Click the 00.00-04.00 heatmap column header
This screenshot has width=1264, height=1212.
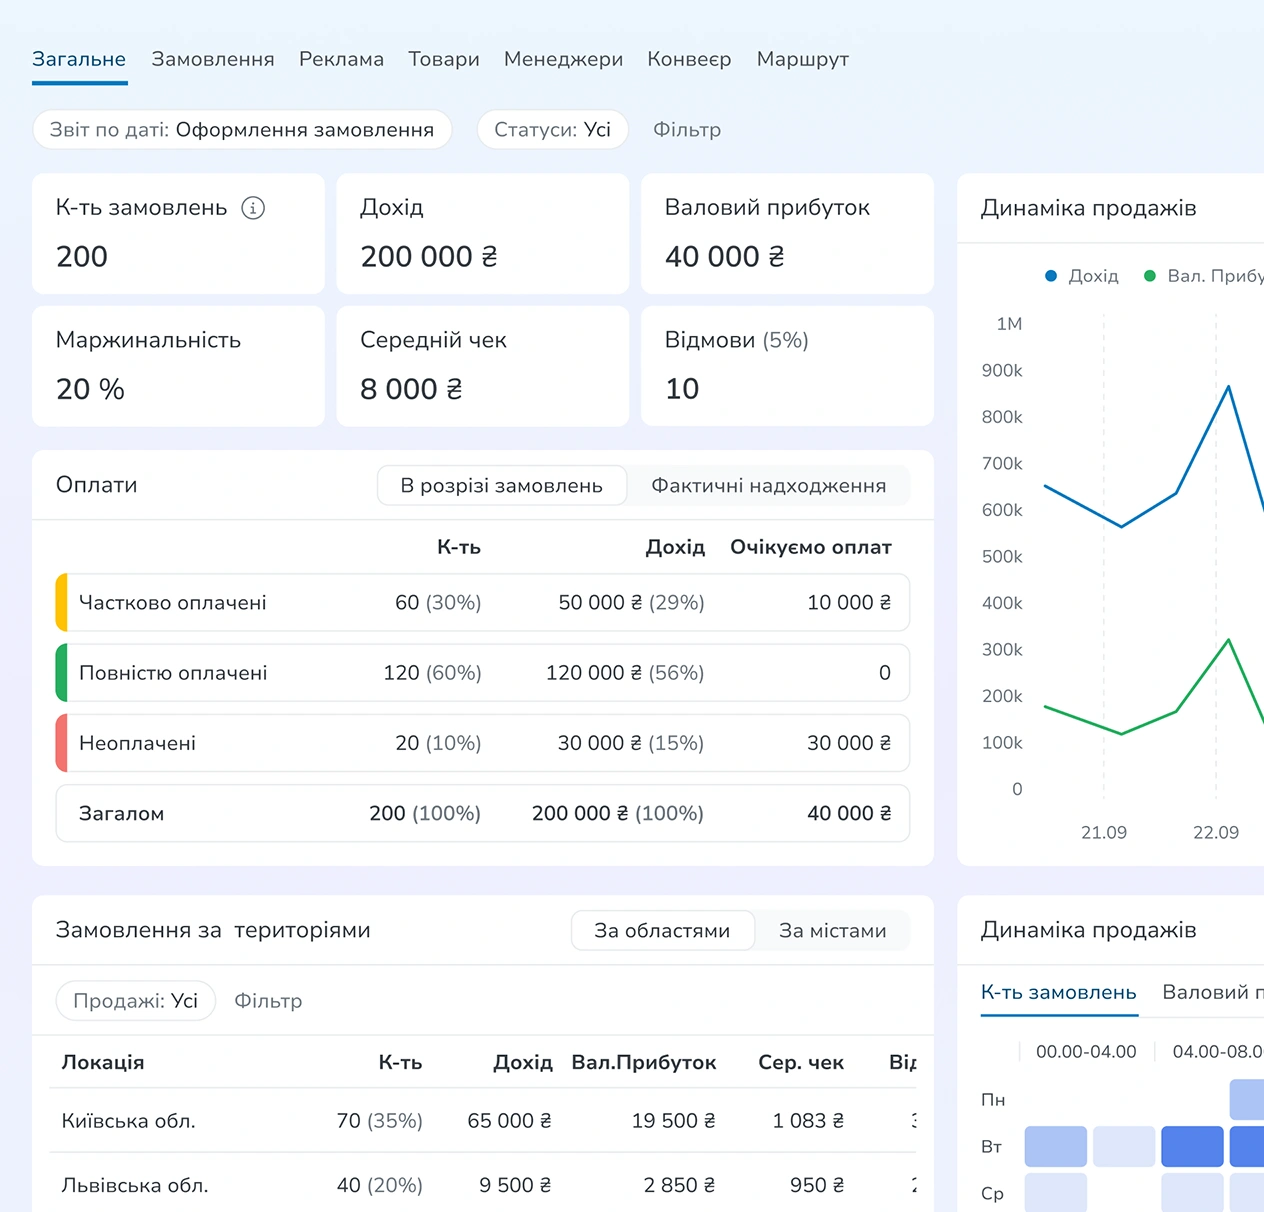[1086, 1052]
